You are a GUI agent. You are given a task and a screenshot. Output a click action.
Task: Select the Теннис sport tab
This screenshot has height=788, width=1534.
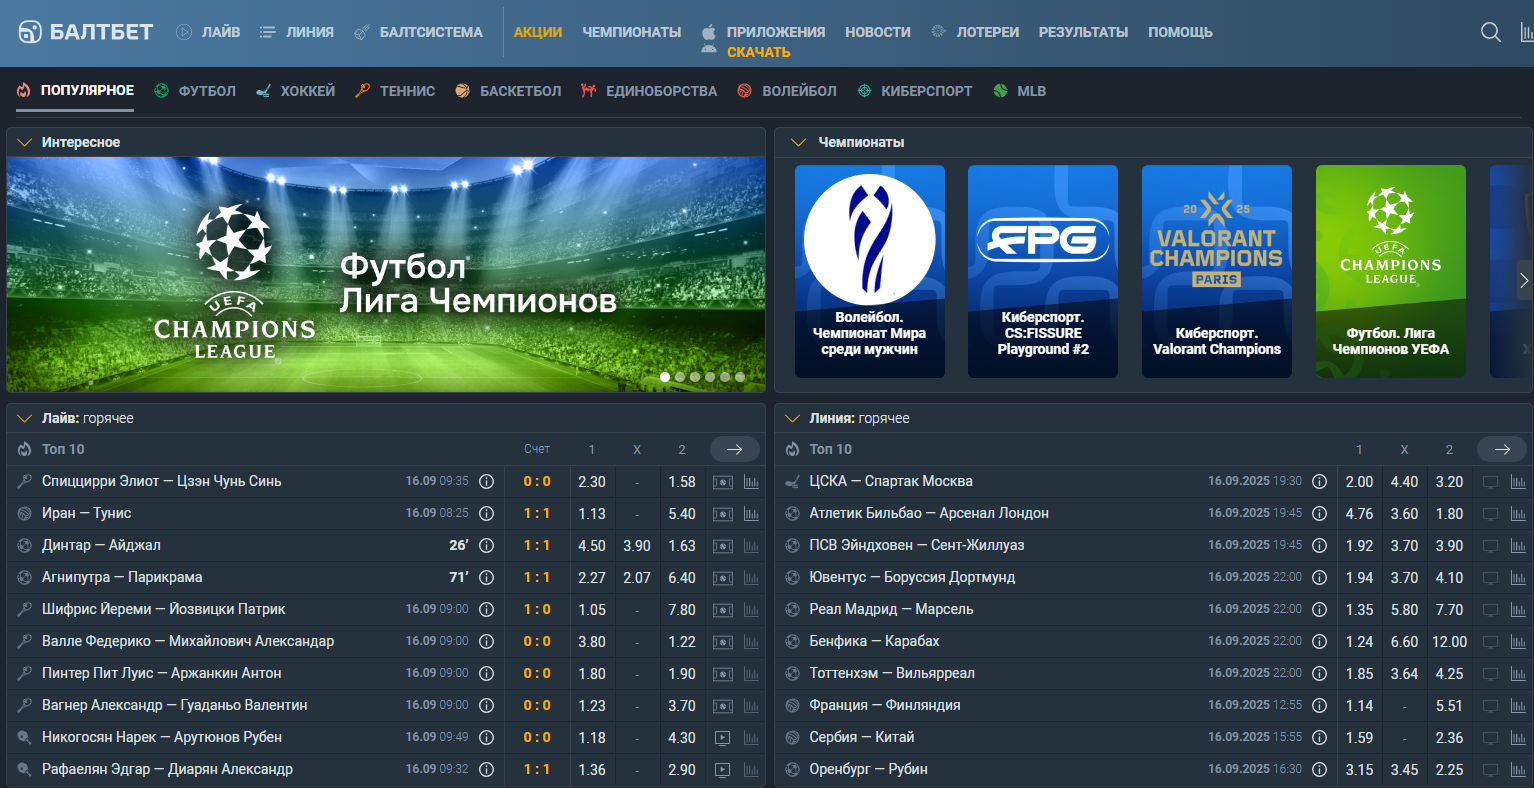(x=394, y=91)
